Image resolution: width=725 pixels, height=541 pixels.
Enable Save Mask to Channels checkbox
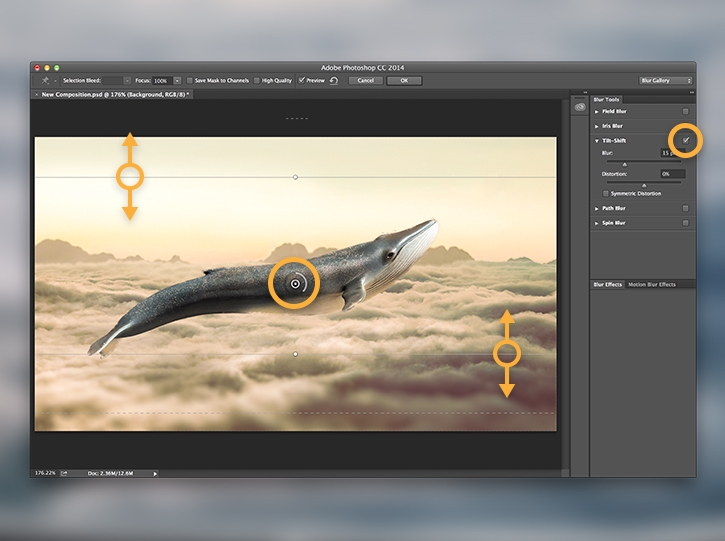(190, 80)
